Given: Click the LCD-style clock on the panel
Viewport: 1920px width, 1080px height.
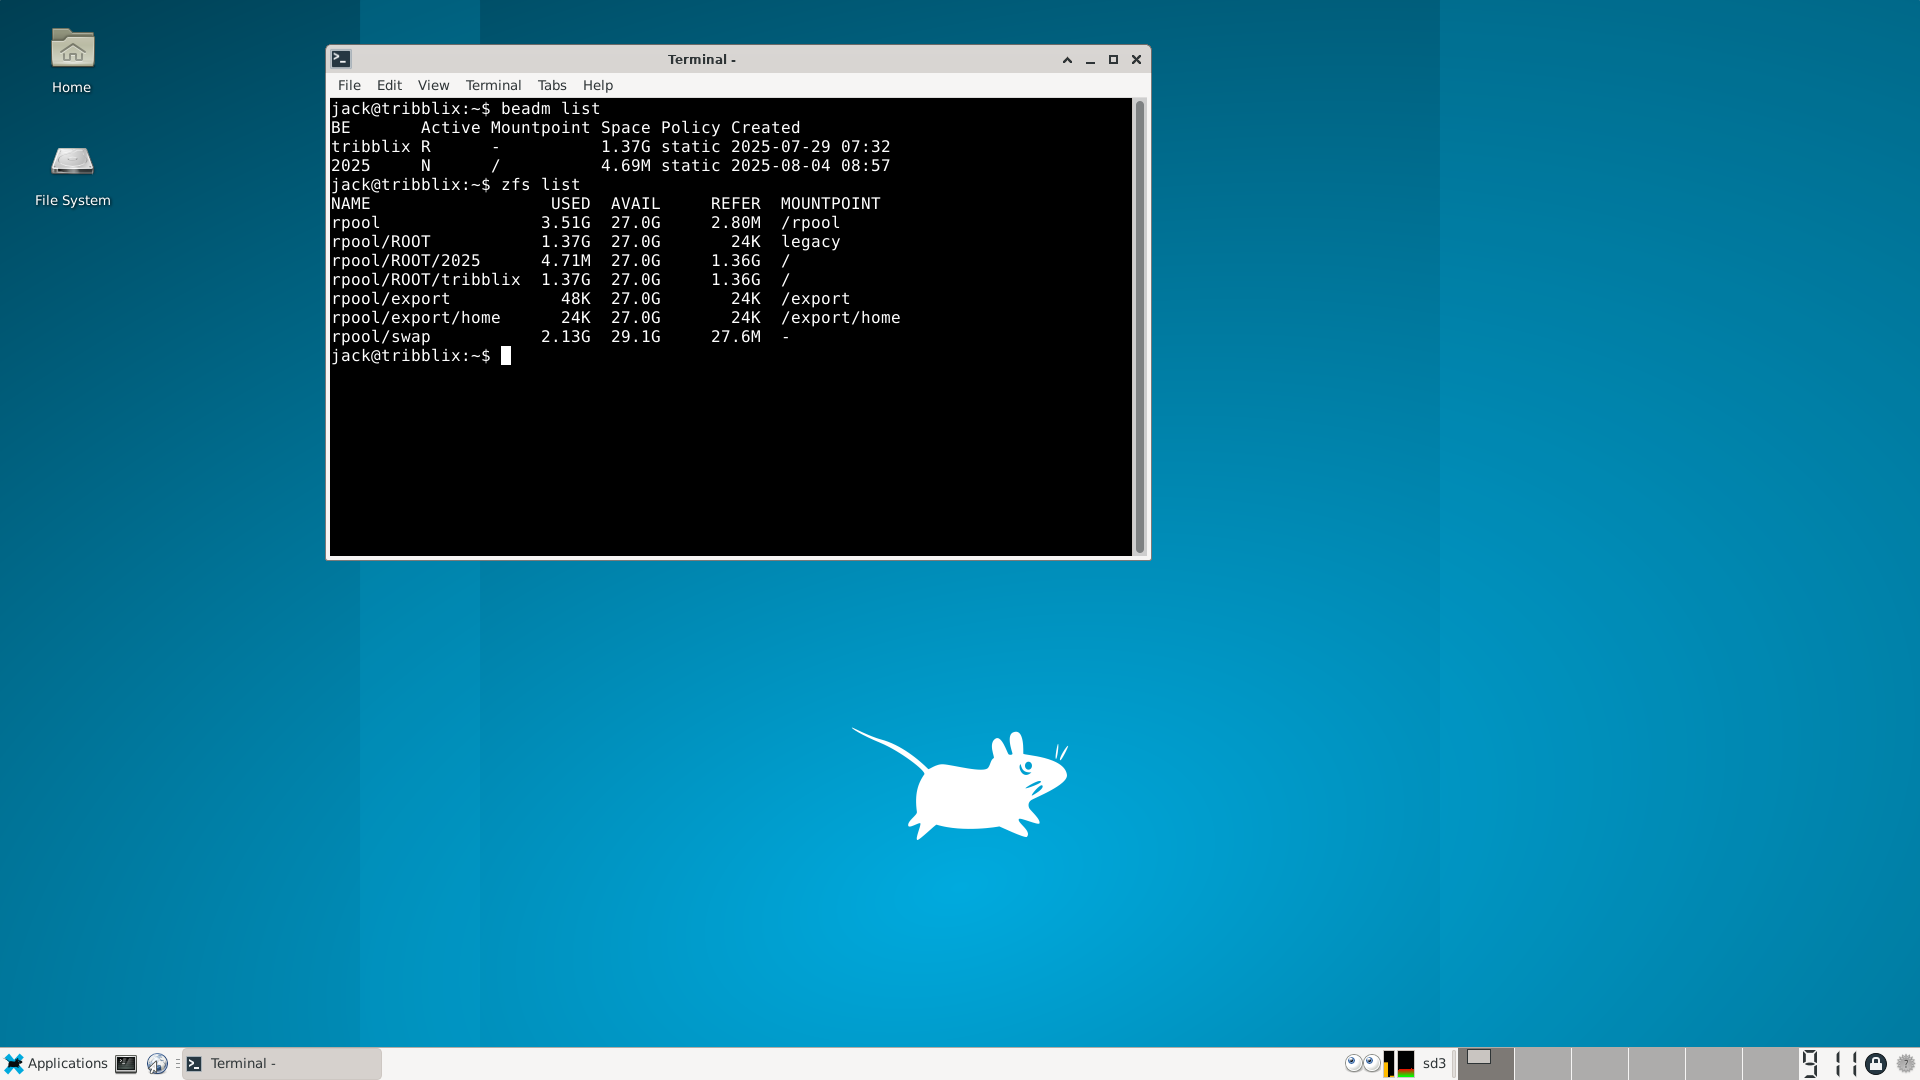Looking at the screenshot, I should pyautogui.click(x=1830, y=1064).
